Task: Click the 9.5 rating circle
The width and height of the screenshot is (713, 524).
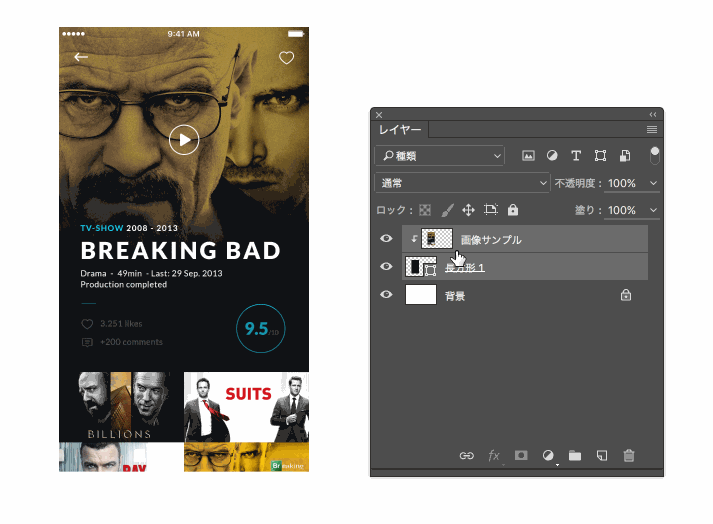Action: (x=261, y=328)
